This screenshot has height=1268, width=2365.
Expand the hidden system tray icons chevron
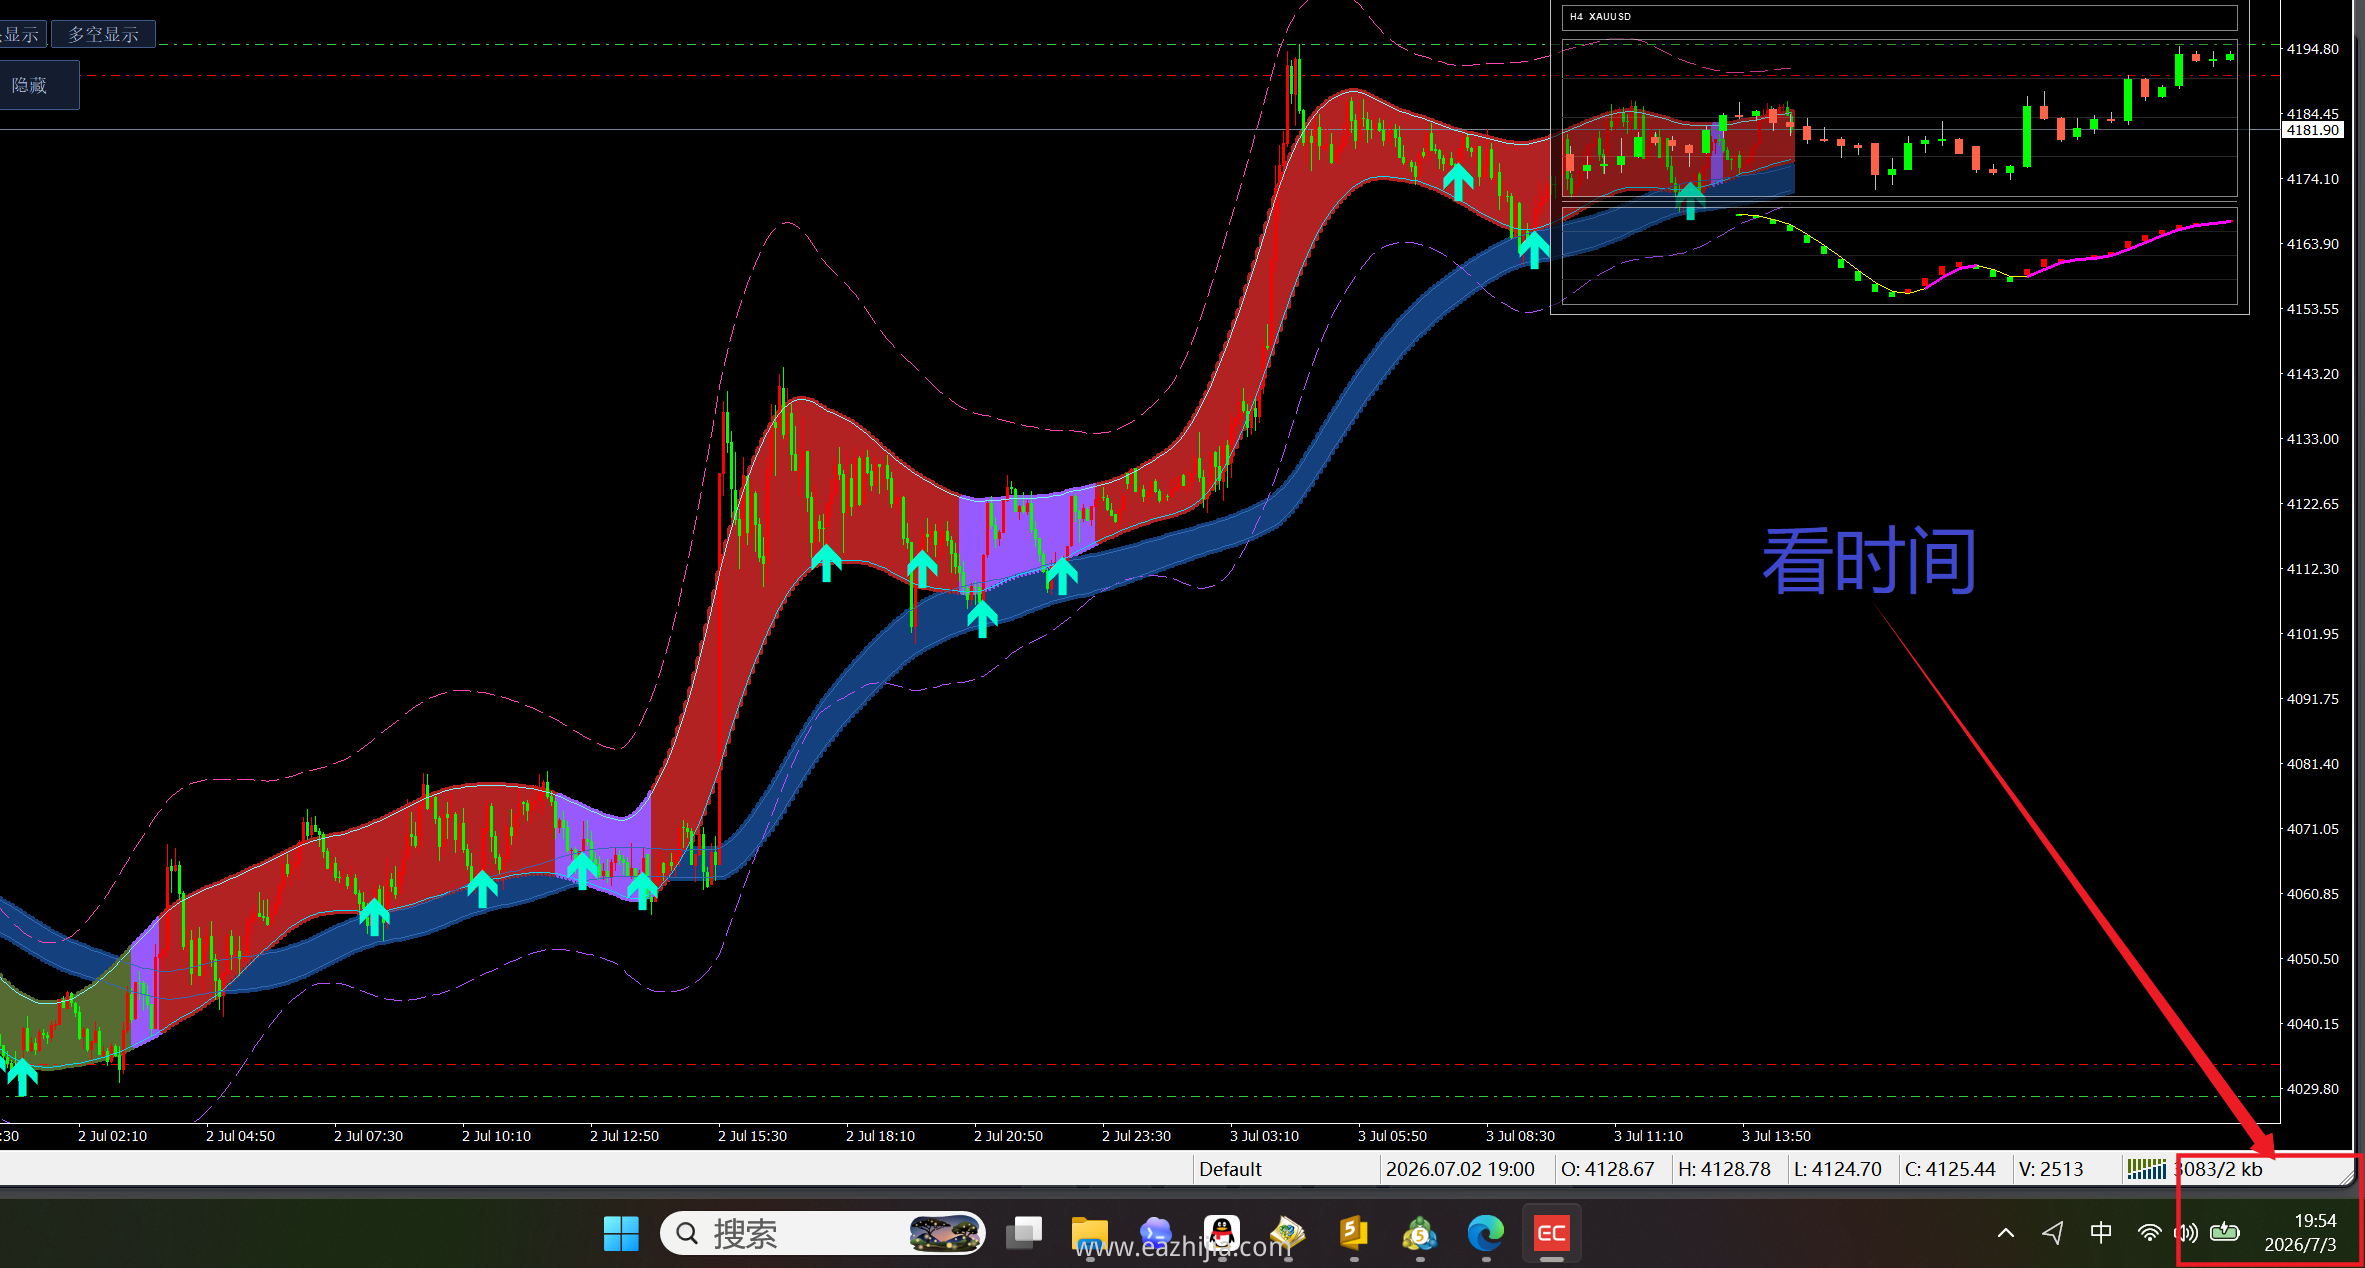(2006, 1233)
